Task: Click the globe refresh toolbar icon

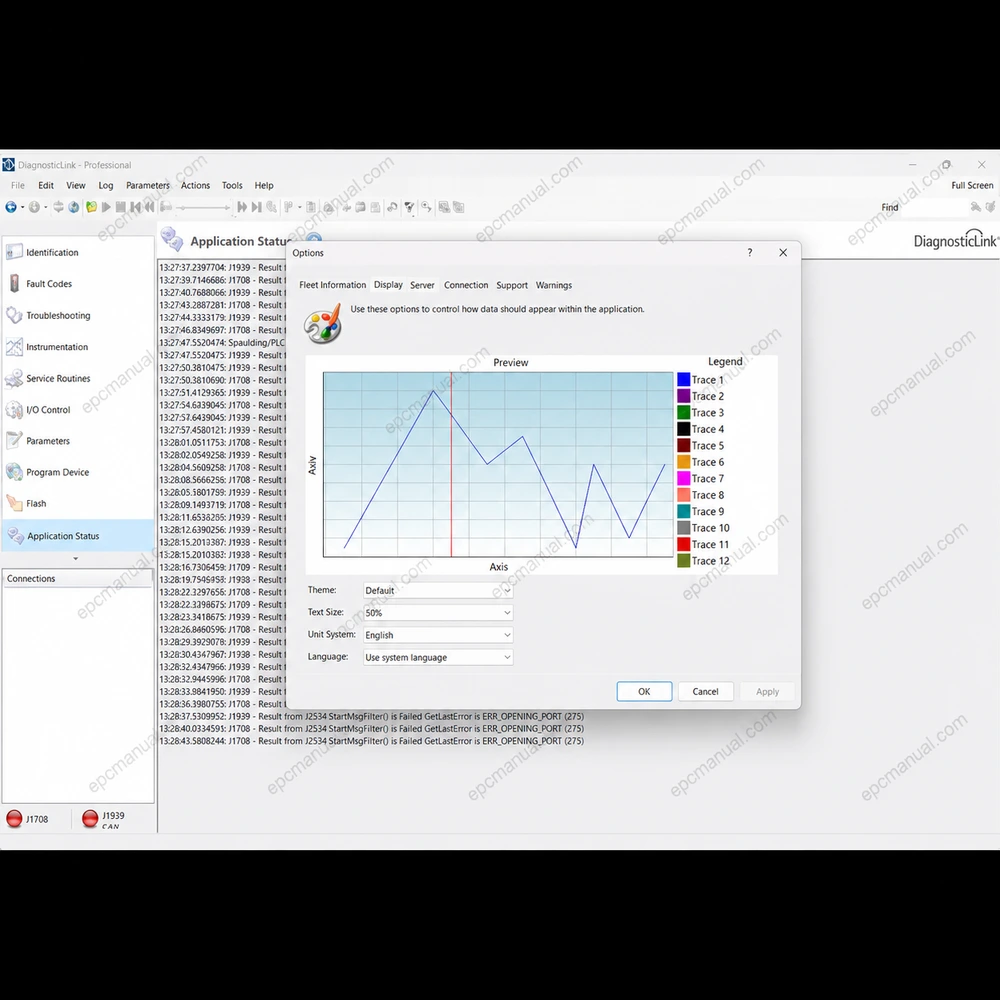Action: pos(74,207)
